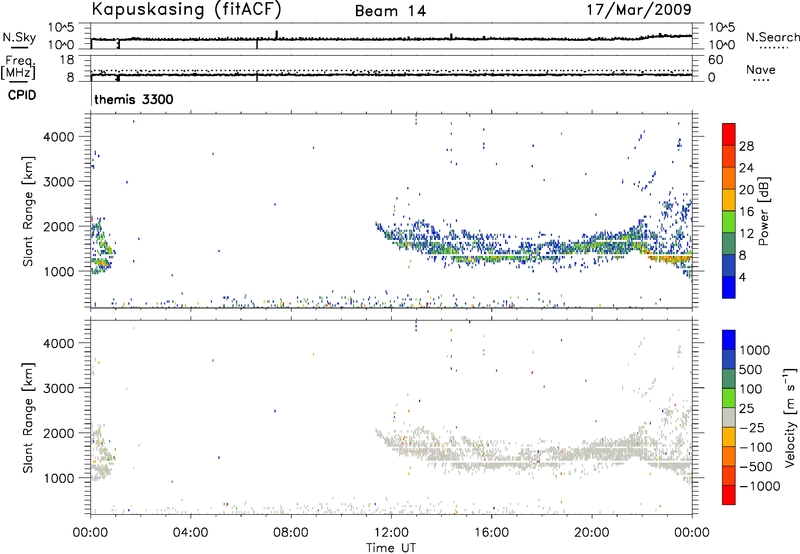Click the '16:00' time tick label

coord(491,533)
